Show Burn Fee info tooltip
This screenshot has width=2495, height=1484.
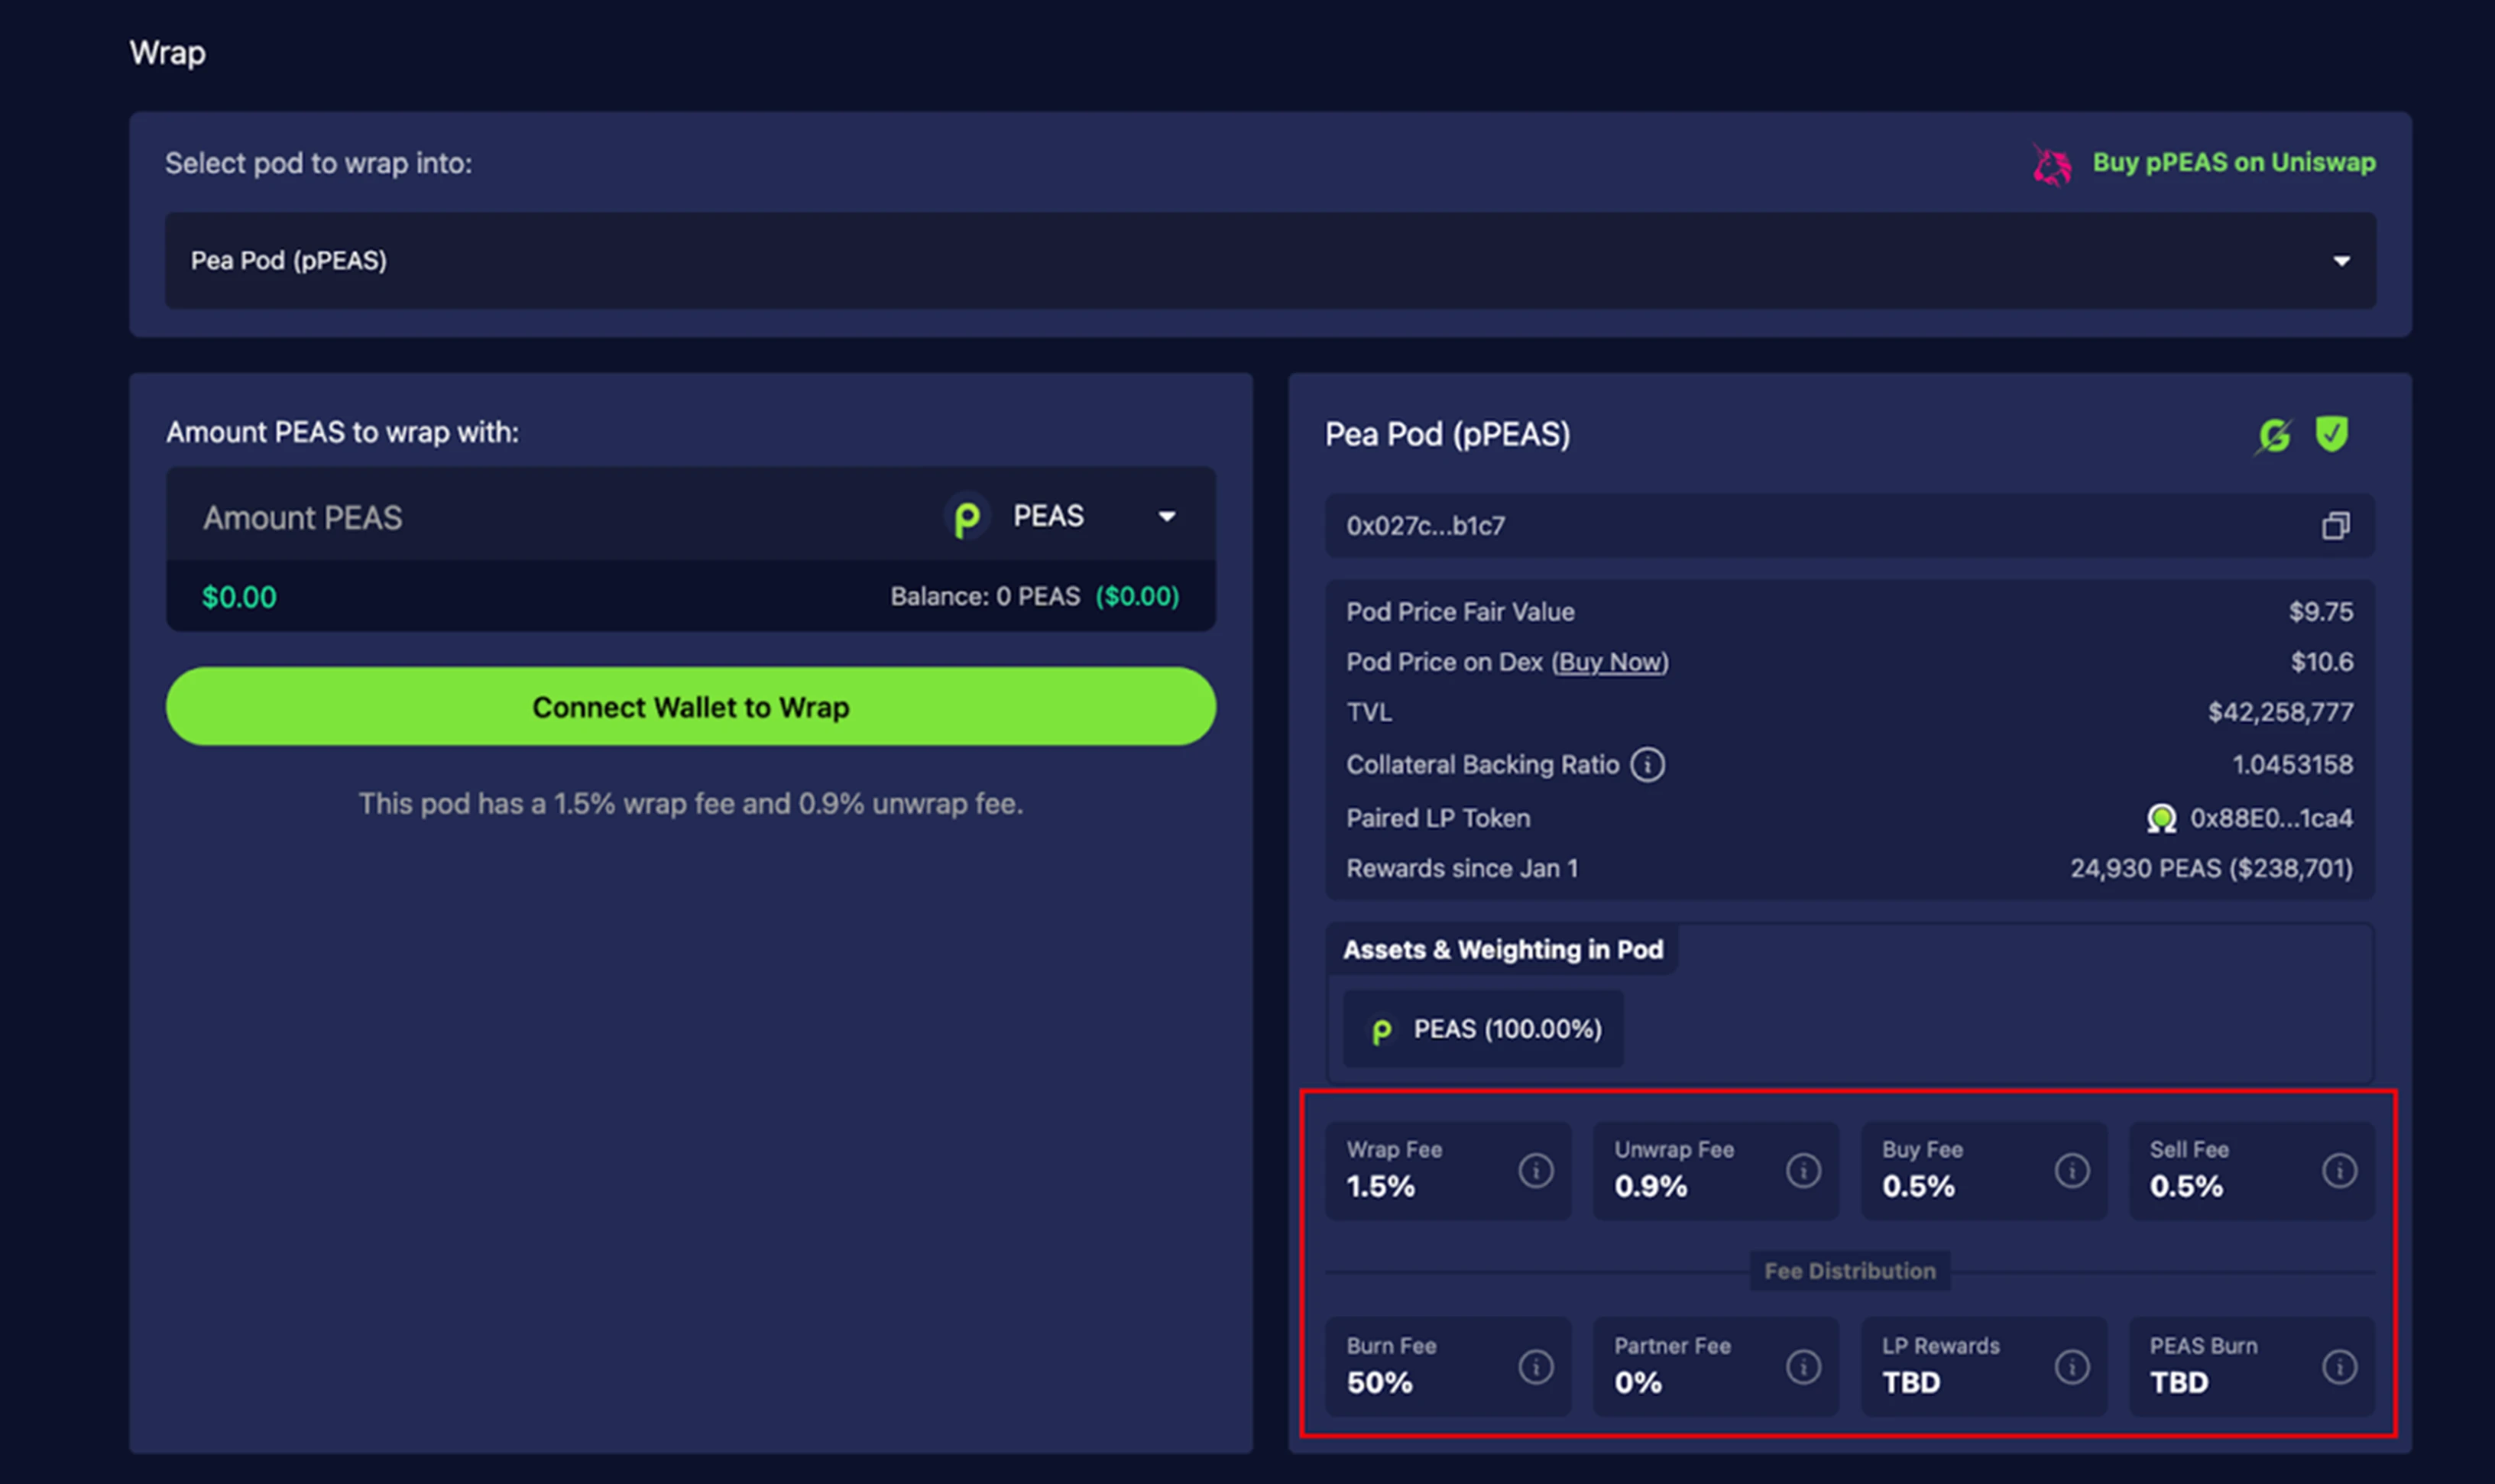pos(1536,1366)
